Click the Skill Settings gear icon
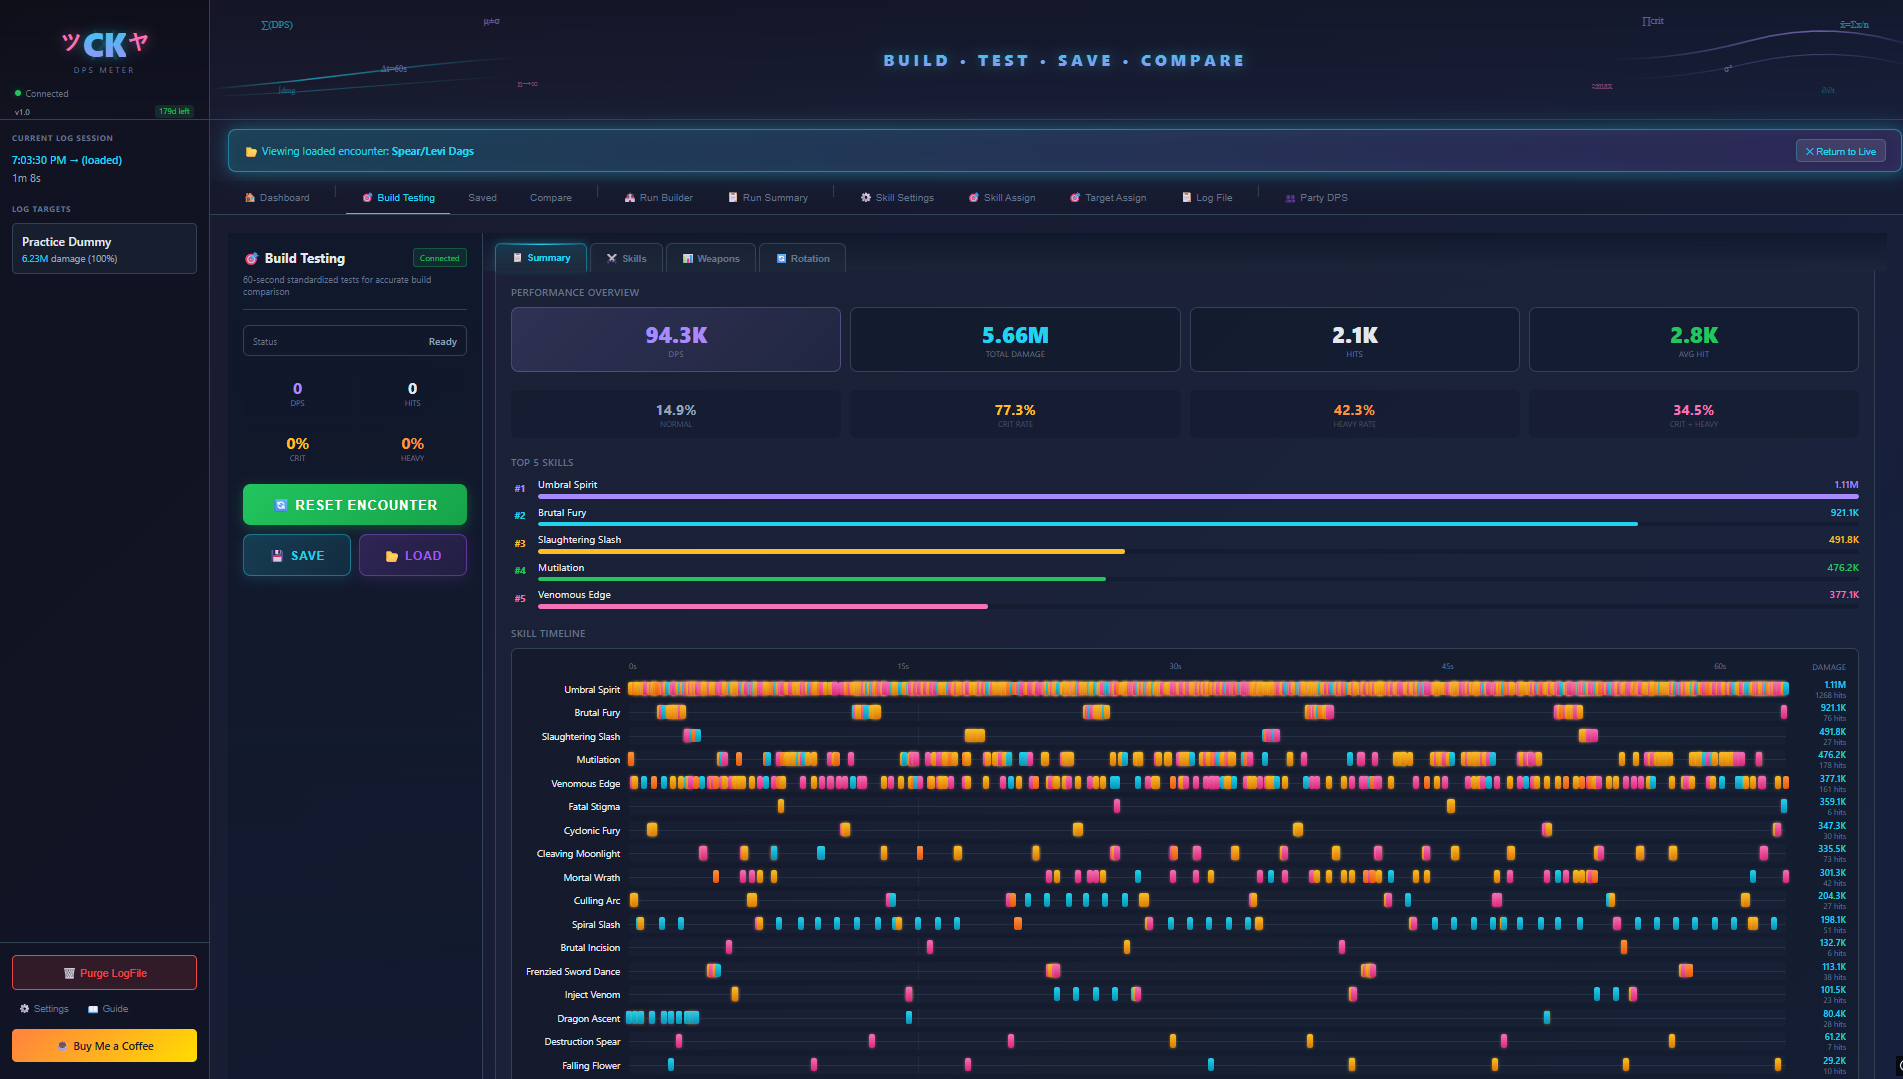This screenshot has height=1079, width=1903. tap(866, 198)
